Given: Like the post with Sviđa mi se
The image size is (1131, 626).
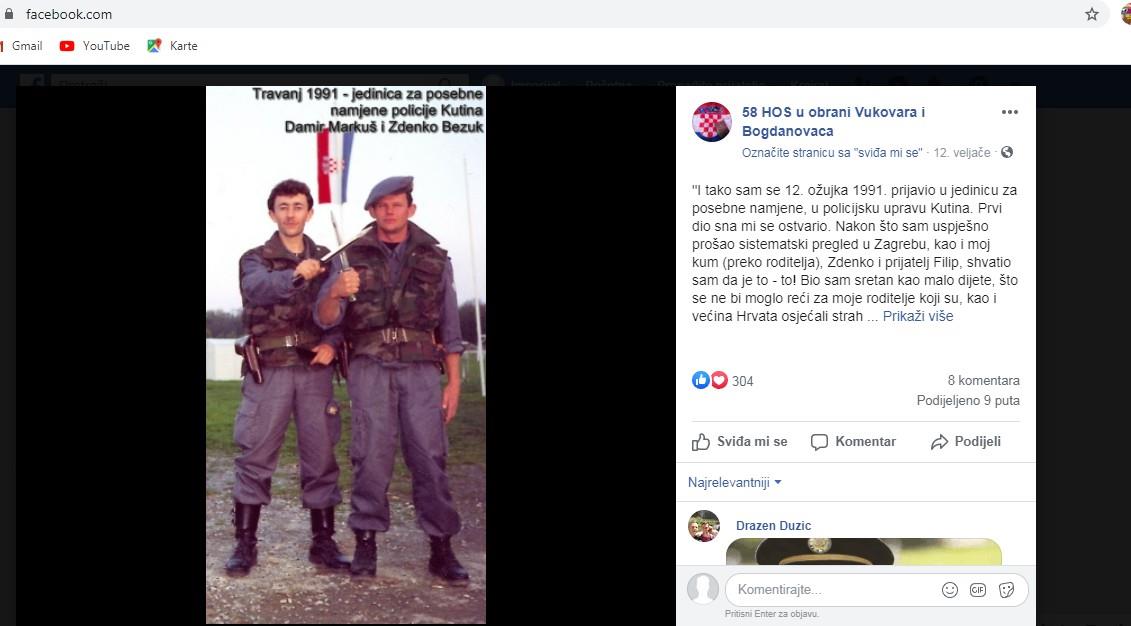Looking at the screenshot, I should (739, 442).
